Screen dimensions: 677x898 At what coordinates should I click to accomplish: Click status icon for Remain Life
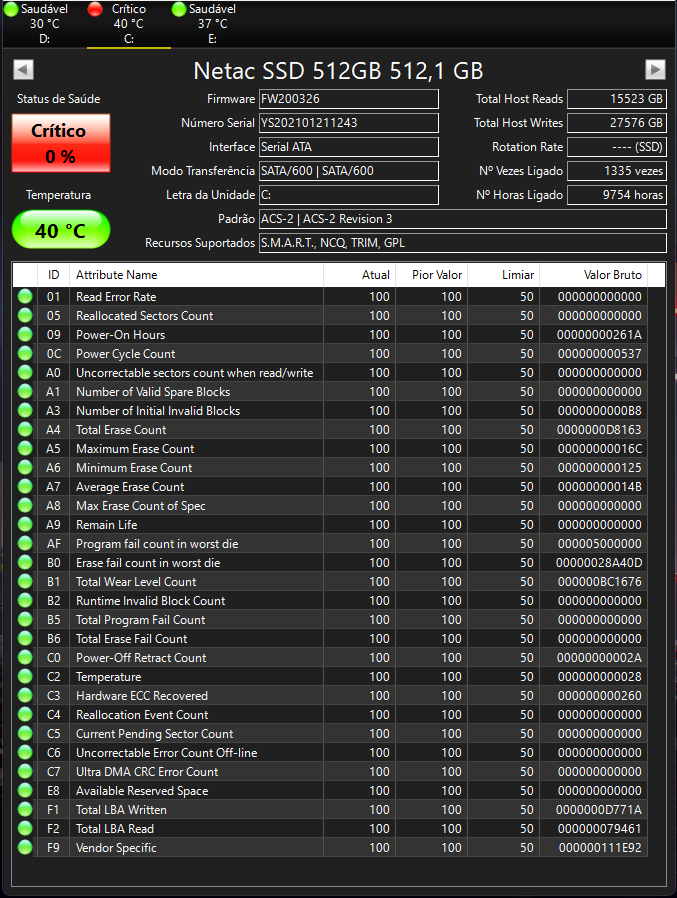tap(25, 525)
